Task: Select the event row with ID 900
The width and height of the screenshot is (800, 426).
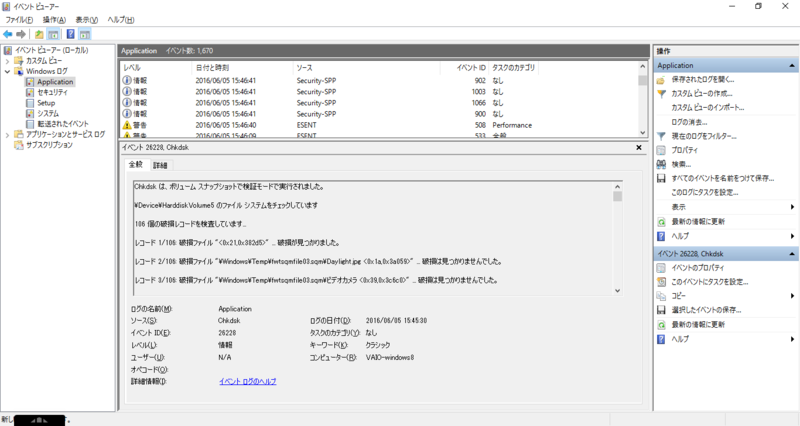Action: click(x=379, y=114)
